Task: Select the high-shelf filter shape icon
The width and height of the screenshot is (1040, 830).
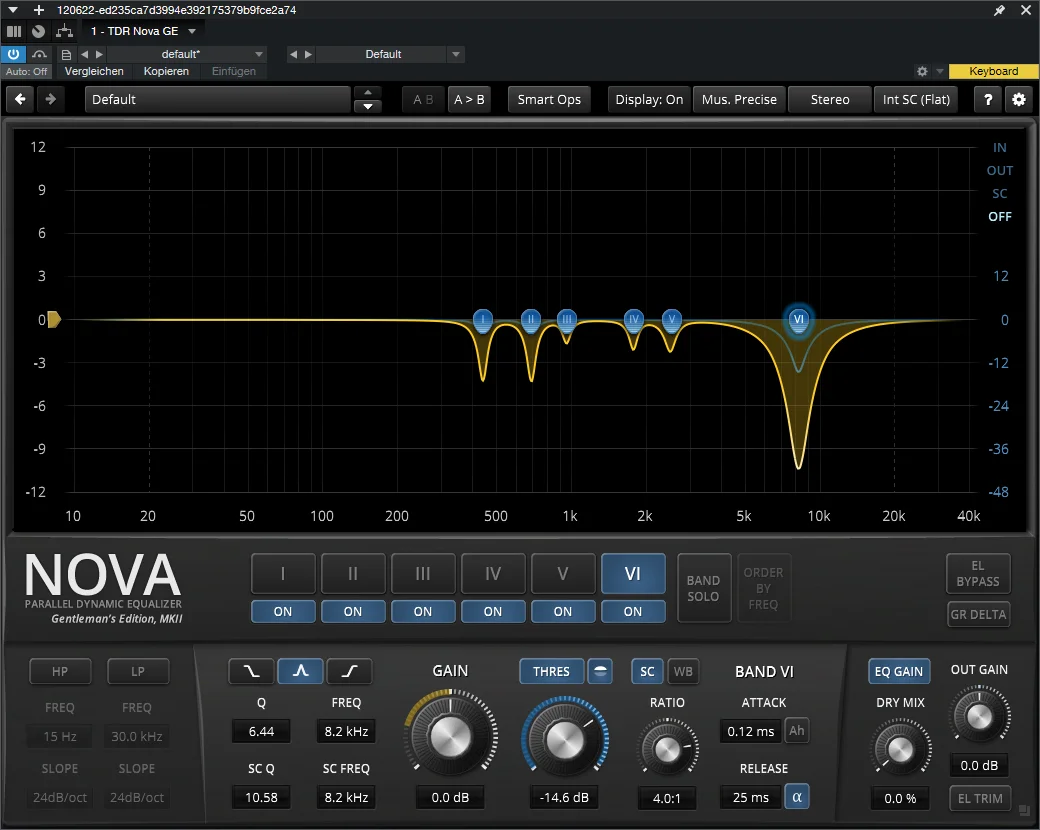Action: click(x=350, y=671)
